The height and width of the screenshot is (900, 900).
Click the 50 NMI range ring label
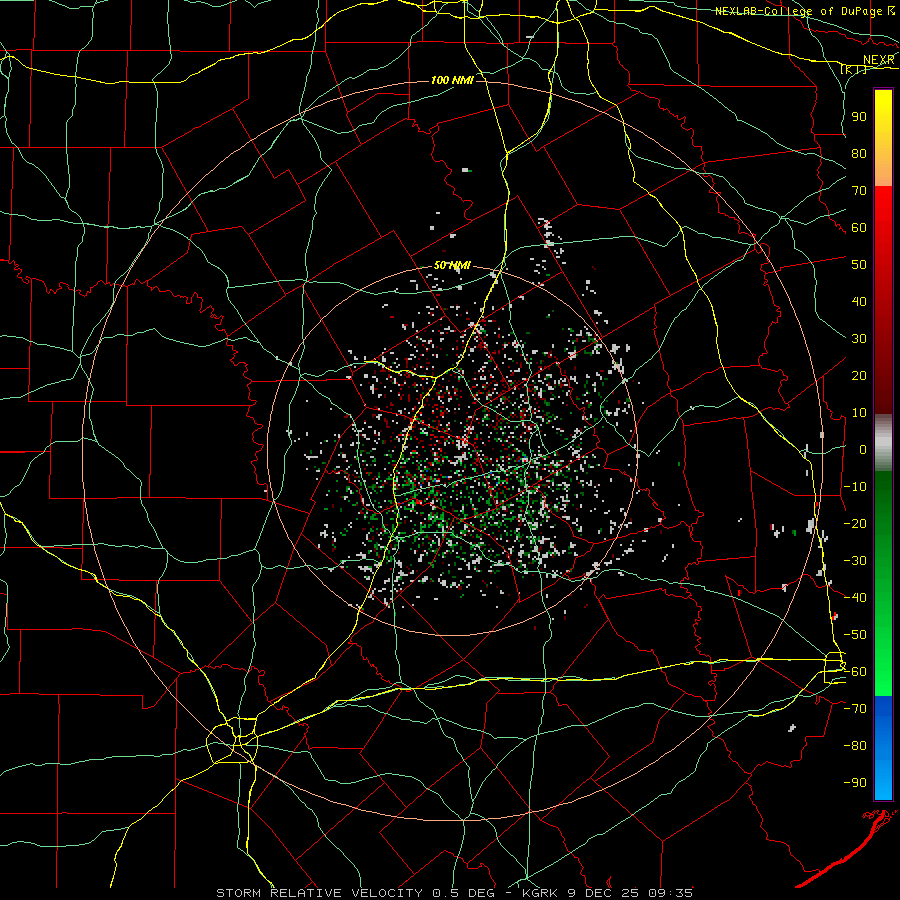(452, 265)
